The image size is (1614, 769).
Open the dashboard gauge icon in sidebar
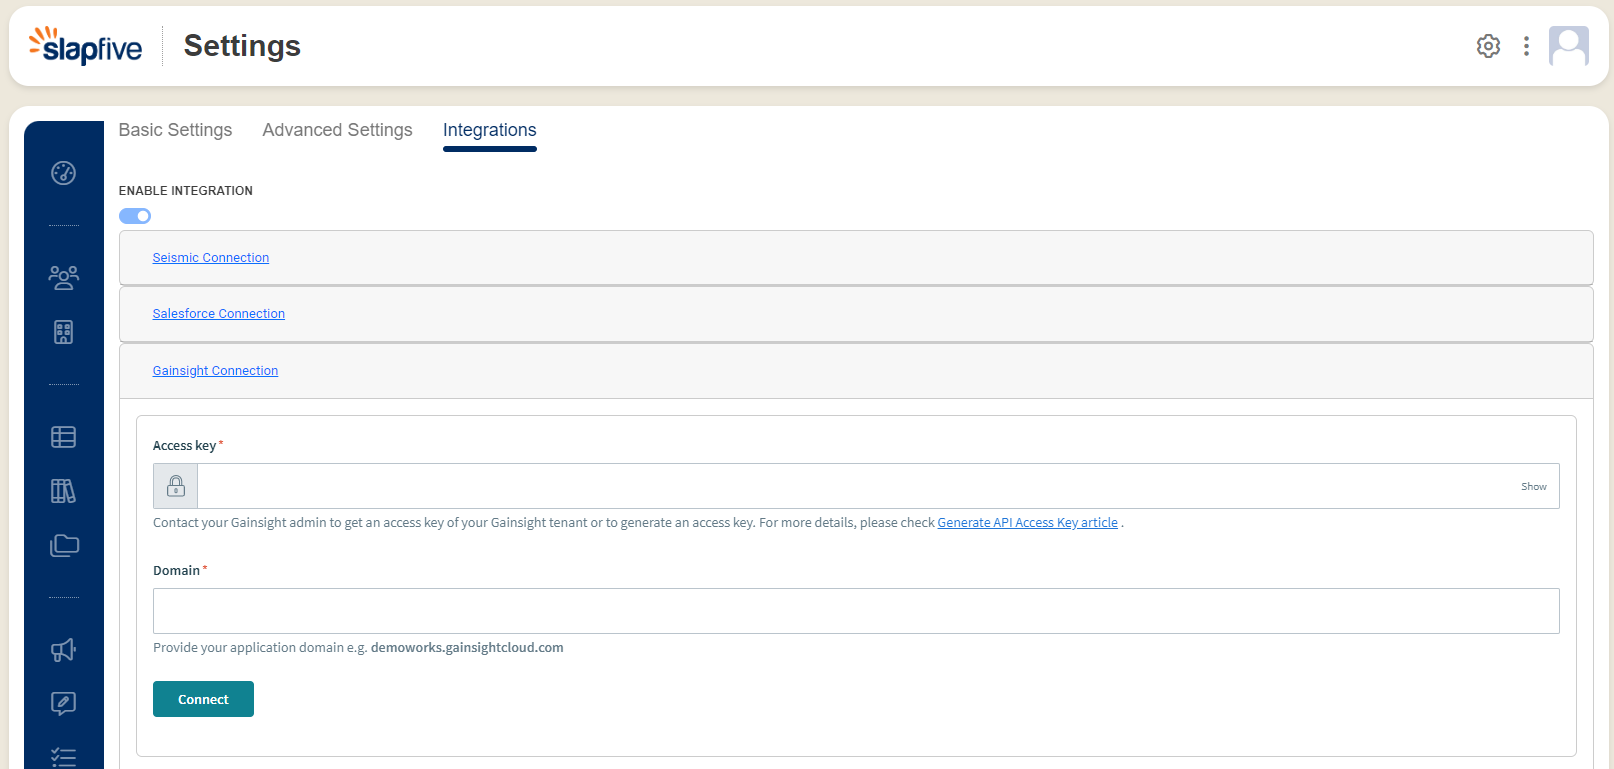pos(63,173)
